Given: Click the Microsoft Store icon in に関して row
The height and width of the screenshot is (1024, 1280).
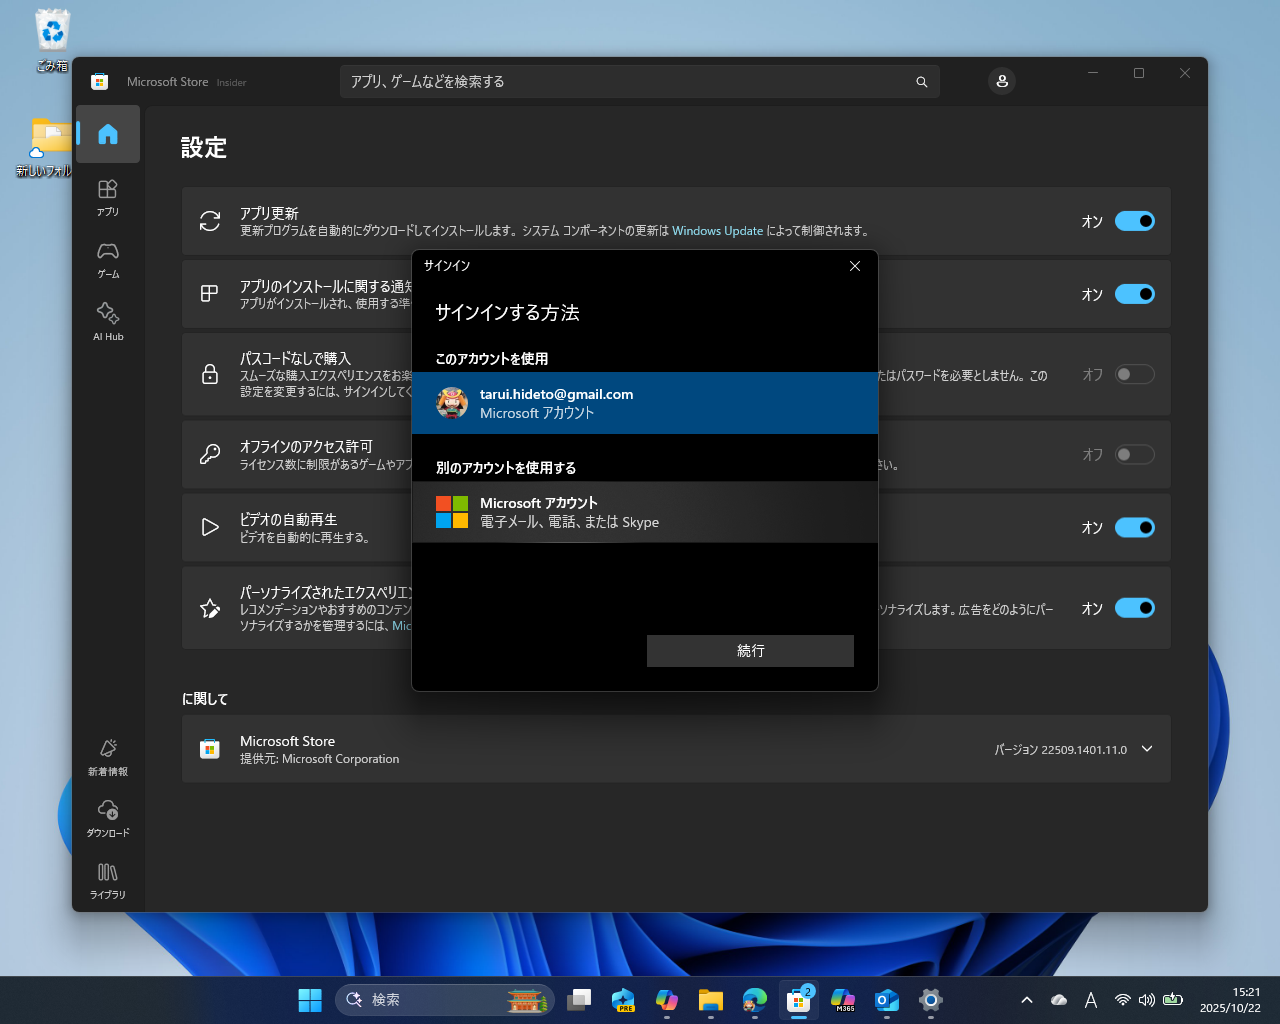Looking at the screenshot, I should click(x=210, y=749).
